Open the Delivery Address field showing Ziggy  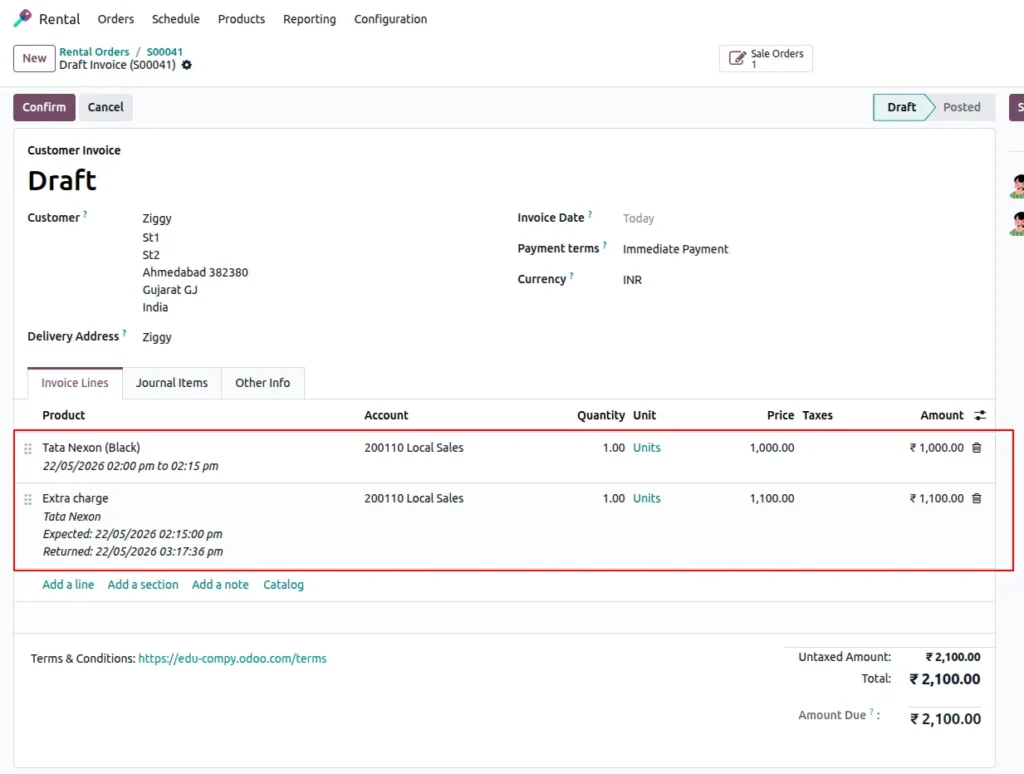157,337
